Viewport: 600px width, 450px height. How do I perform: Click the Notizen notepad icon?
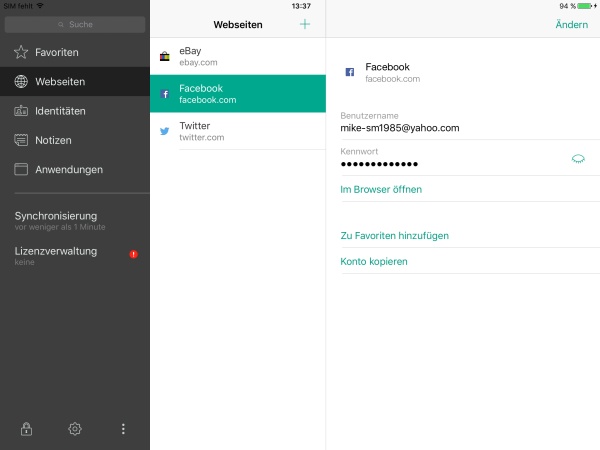click(21, 140)
